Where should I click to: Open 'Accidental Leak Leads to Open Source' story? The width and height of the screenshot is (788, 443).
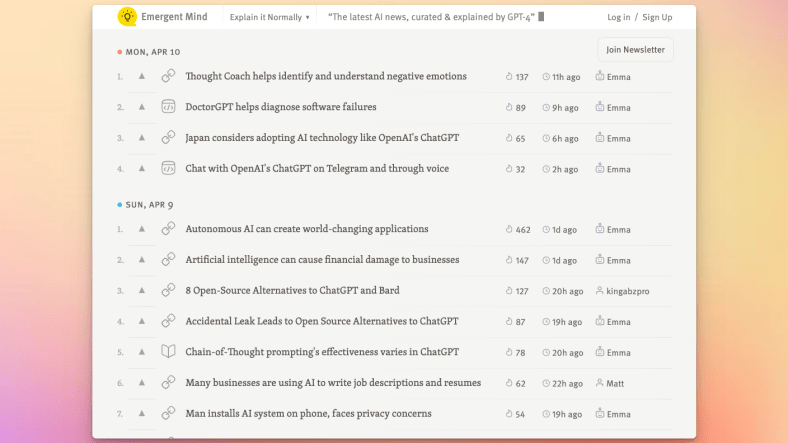pos(322,322)
